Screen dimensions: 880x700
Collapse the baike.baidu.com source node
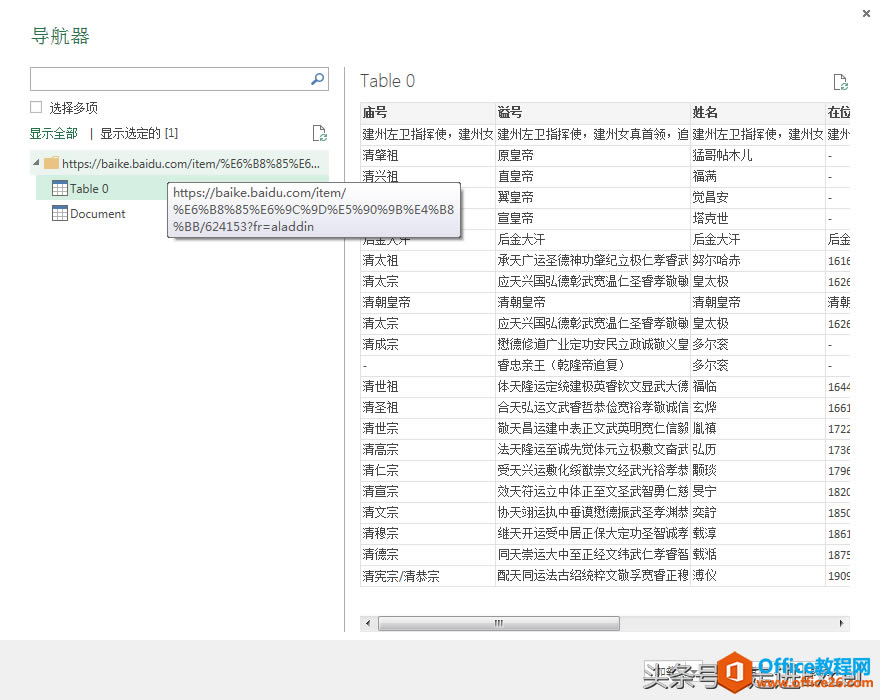pos(36,163)
